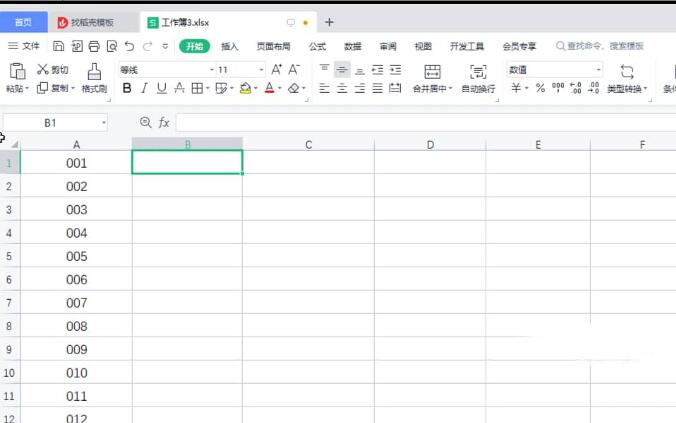676x423 pixels.
Task: Click the distributed alignment icon
Action: pos(395,88)
